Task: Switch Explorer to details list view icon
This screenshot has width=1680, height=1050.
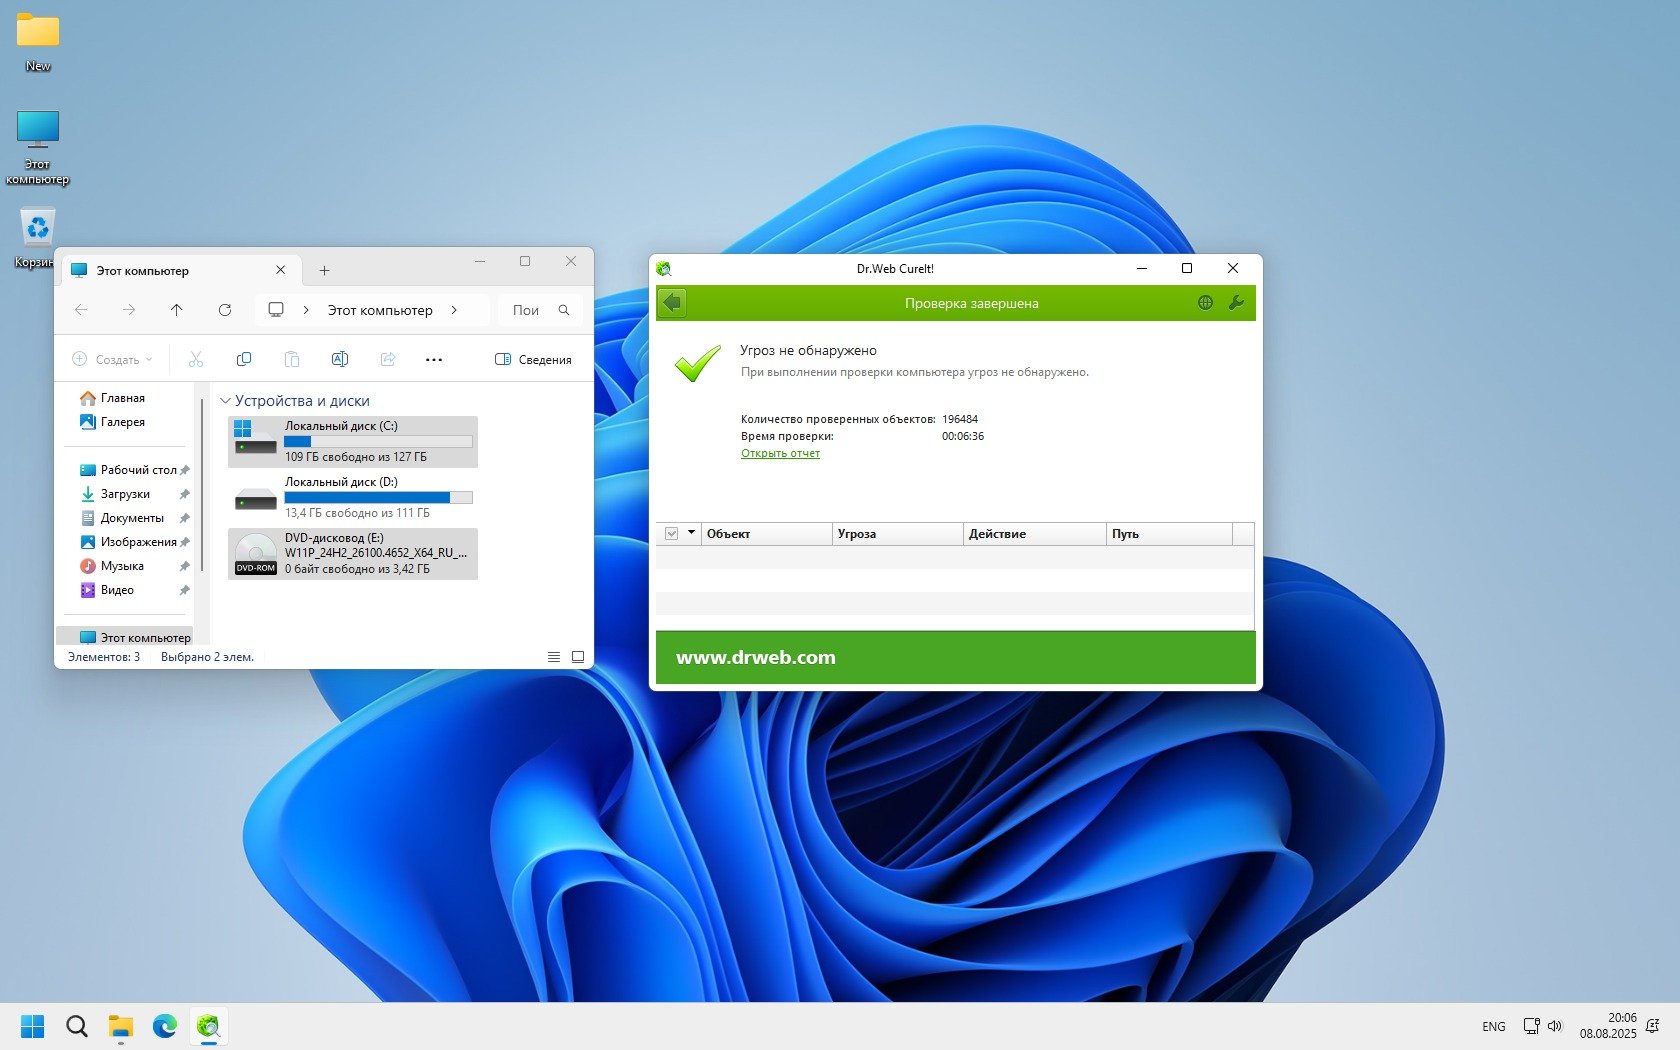Action: [x=554, y=657]
